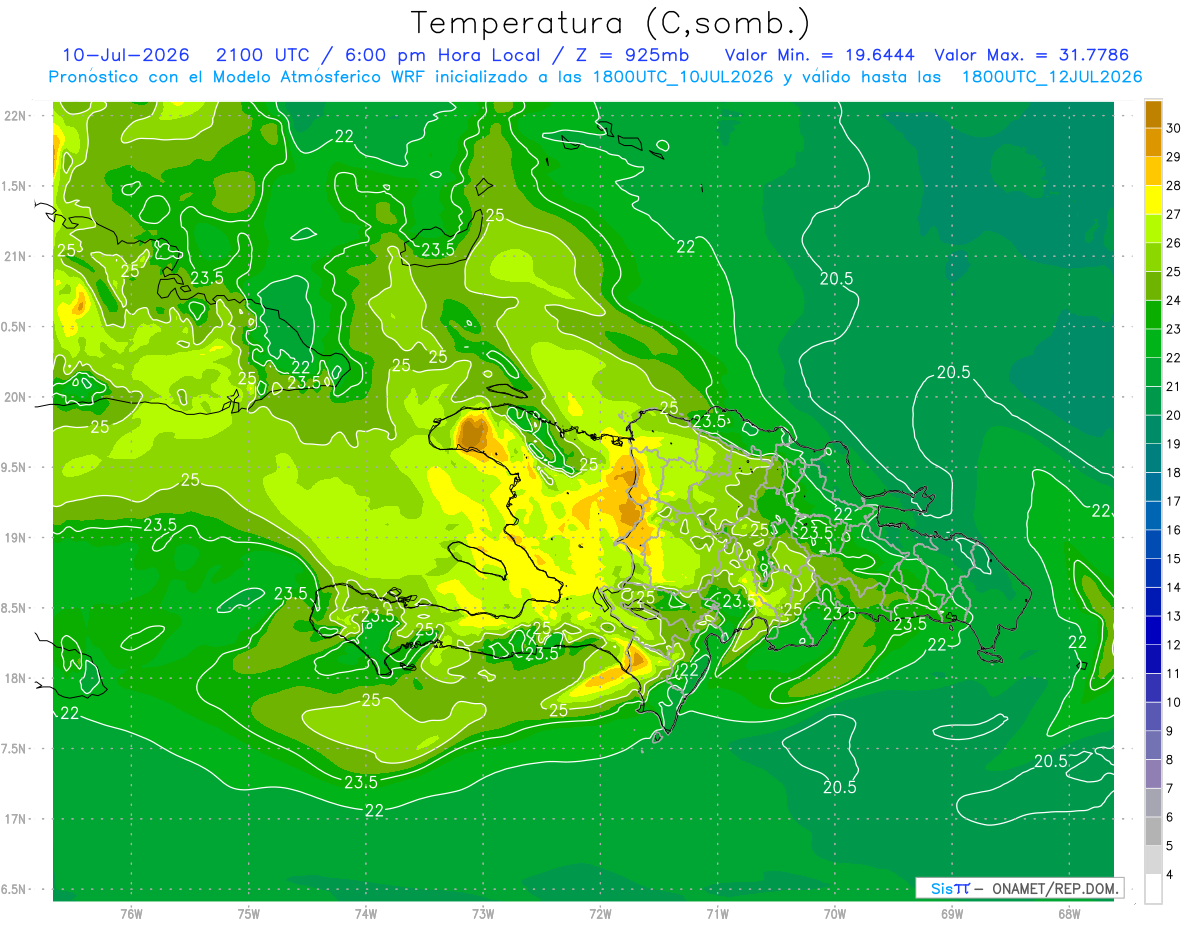Click the '71W' longitude axis label

[x=717, y=914]
